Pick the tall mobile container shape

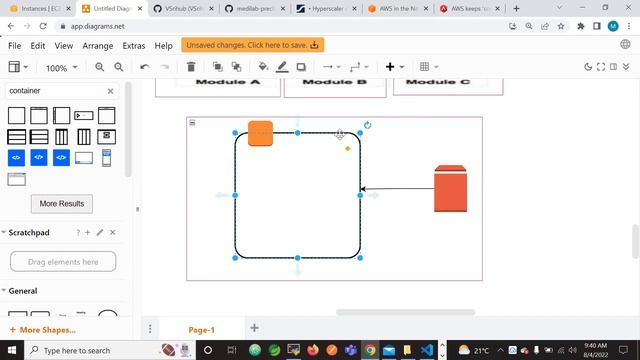click(107, 158)
